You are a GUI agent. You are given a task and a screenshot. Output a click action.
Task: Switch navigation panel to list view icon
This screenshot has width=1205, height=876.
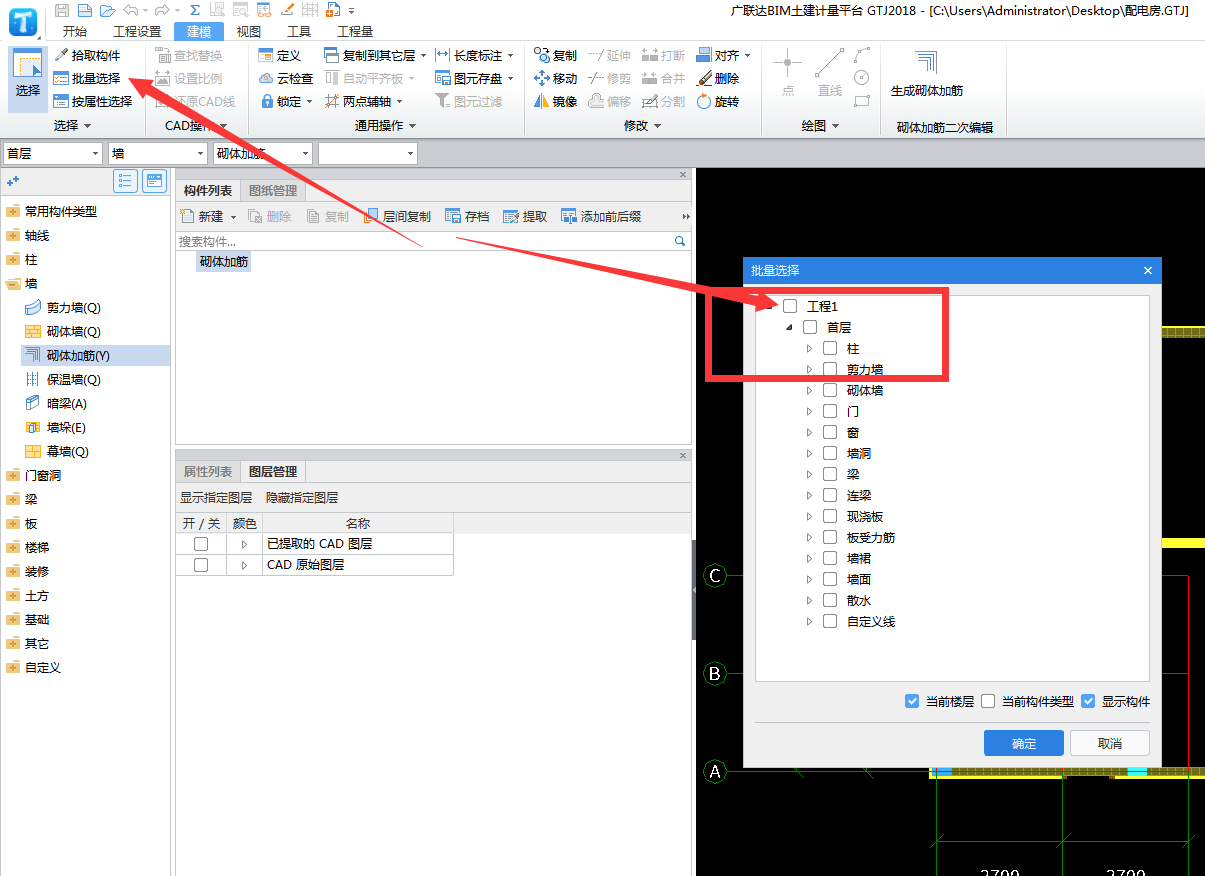[126, 181]
